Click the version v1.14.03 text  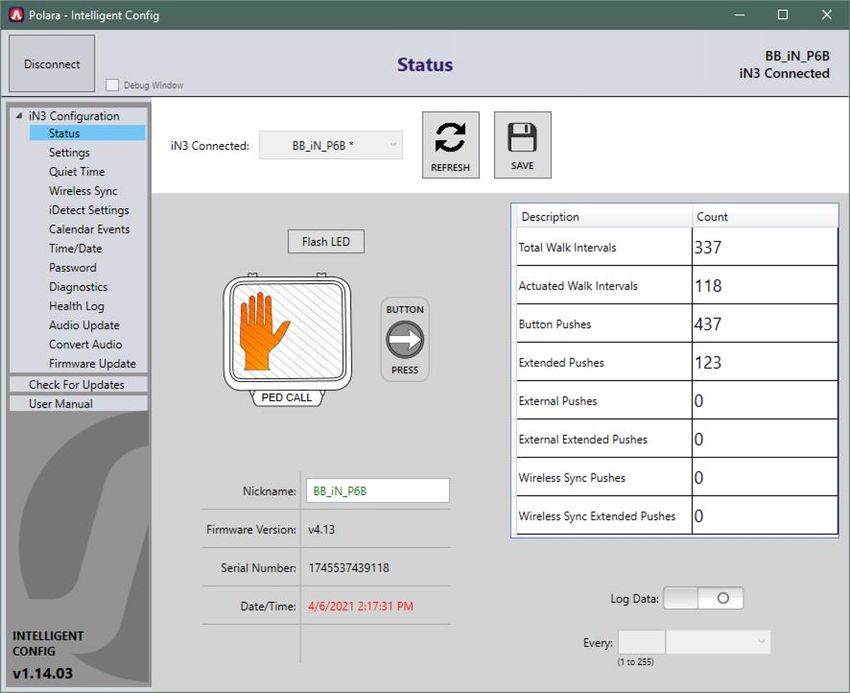coord(42,673)
